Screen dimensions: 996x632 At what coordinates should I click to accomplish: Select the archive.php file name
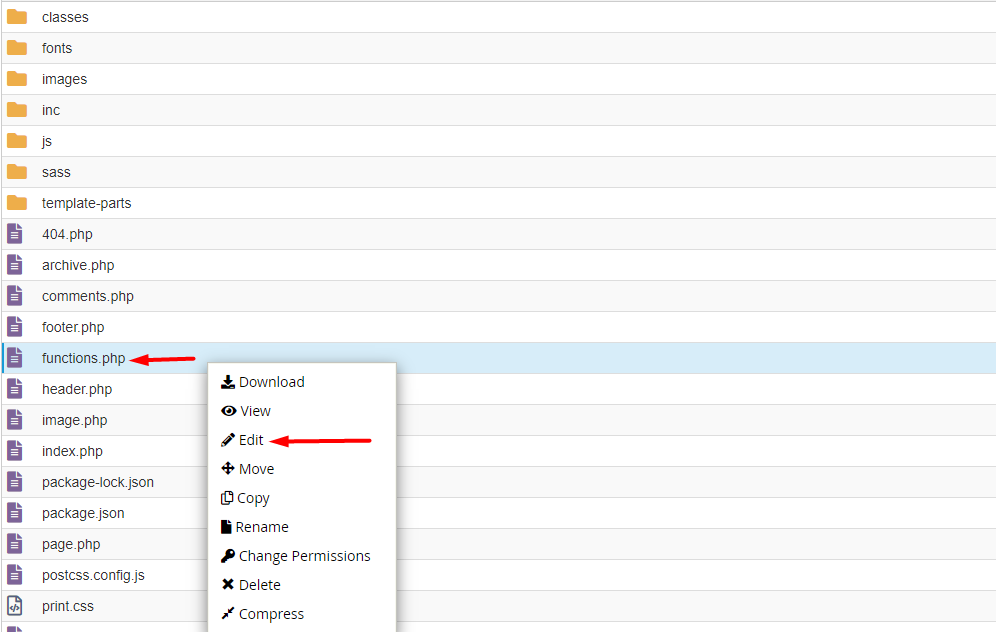(78, 266)
